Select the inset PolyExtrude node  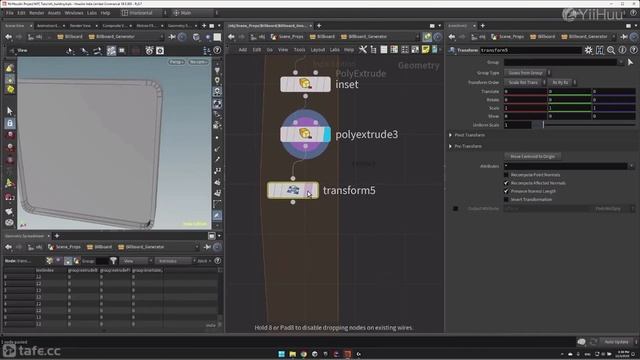coord(305,84)
